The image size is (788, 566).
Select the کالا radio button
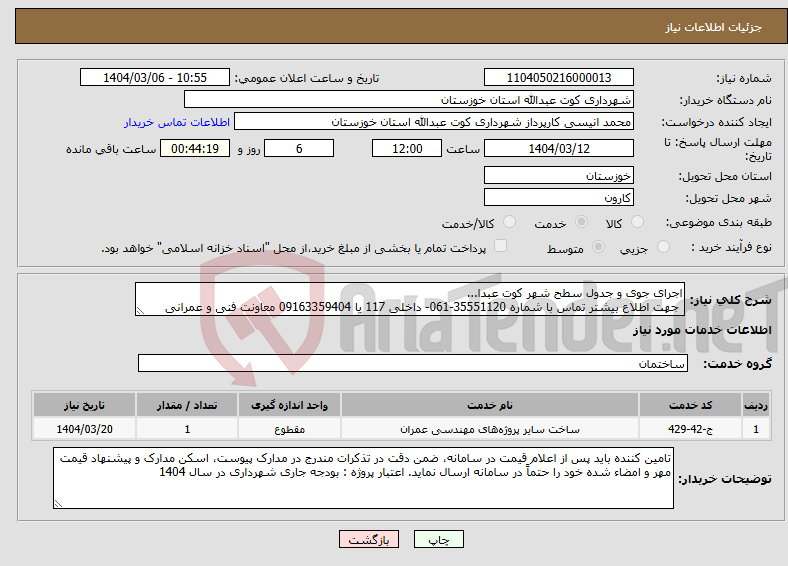coord(637,222)
